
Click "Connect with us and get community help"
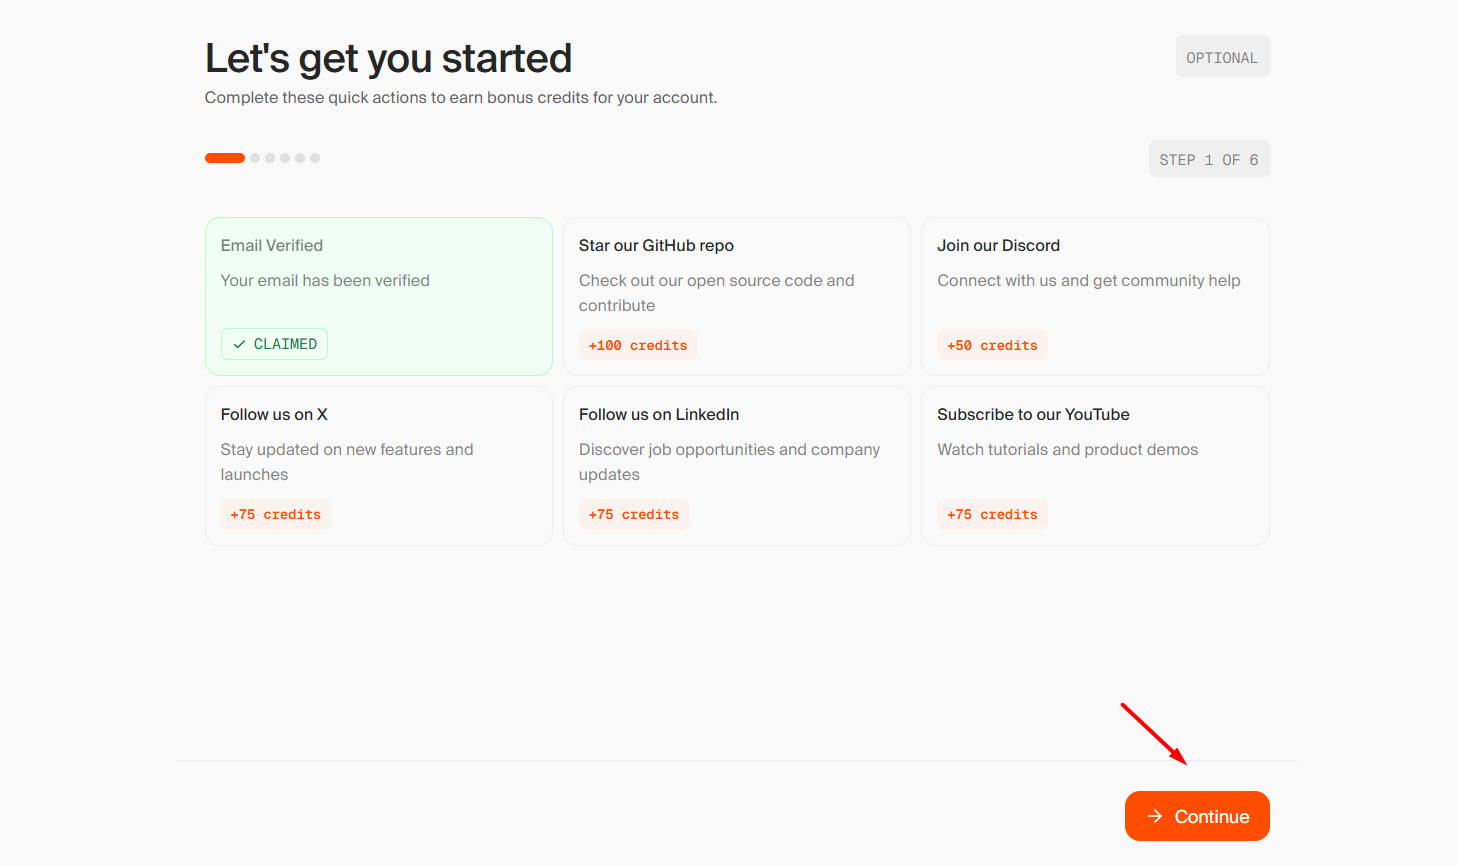click(1089, 281)
